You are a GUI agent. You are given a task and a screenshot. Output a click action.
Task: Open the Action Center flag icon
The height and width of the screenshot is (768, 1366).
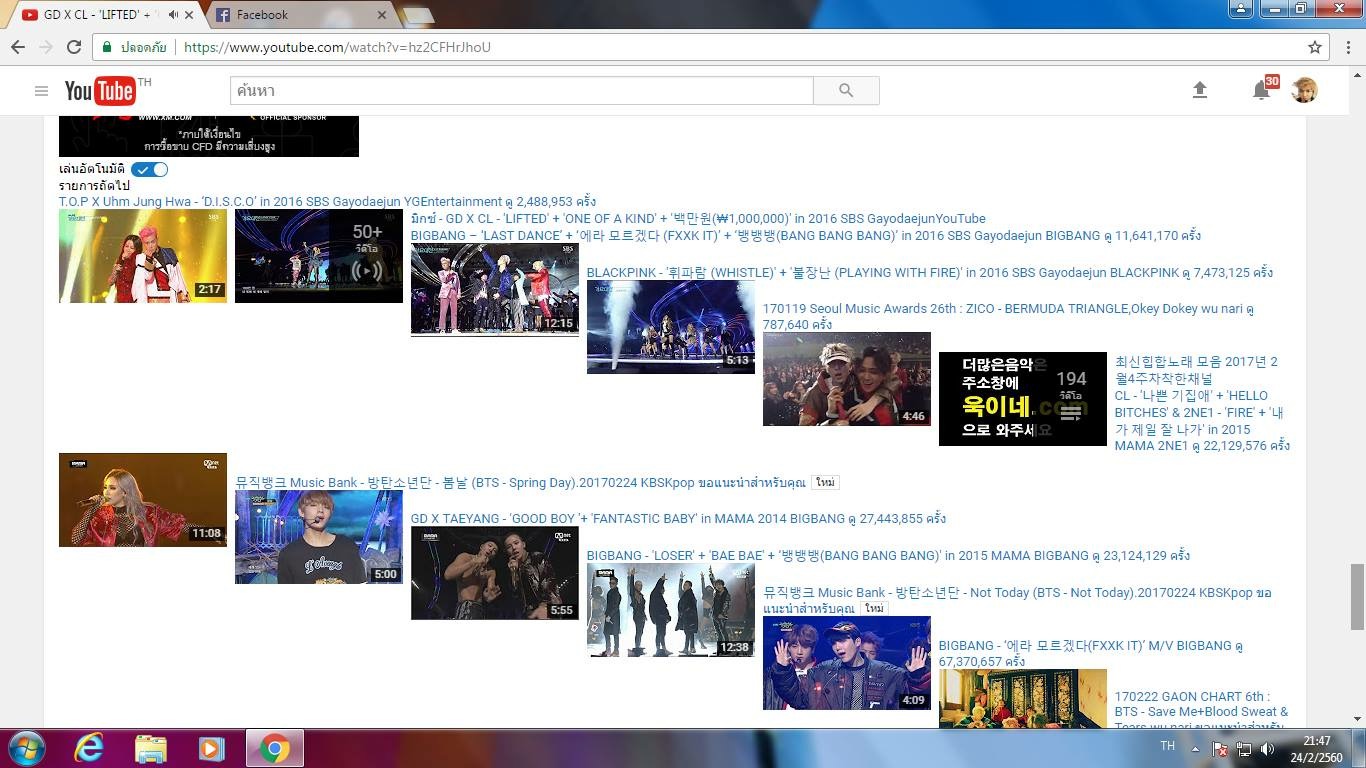(1220, 748)
